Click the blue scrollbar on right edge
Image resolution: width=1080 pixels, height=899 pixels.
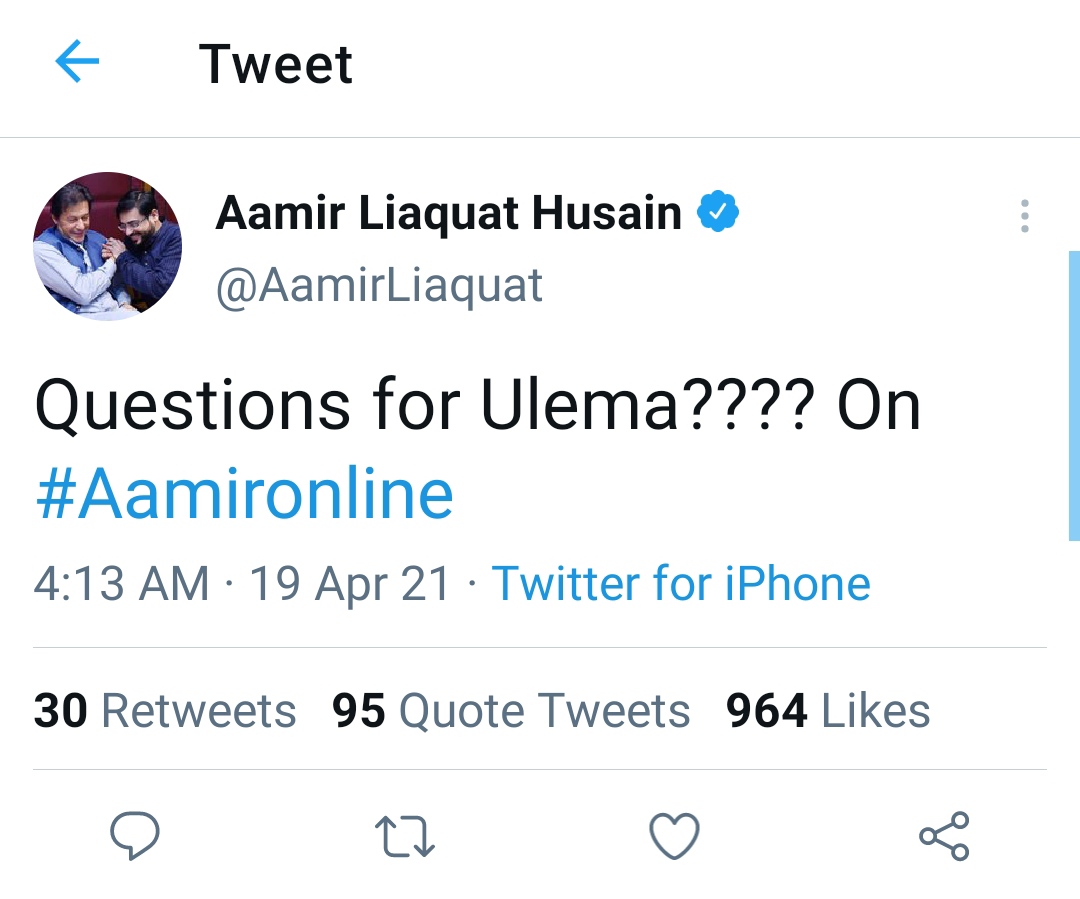[x=1074, y=395]
